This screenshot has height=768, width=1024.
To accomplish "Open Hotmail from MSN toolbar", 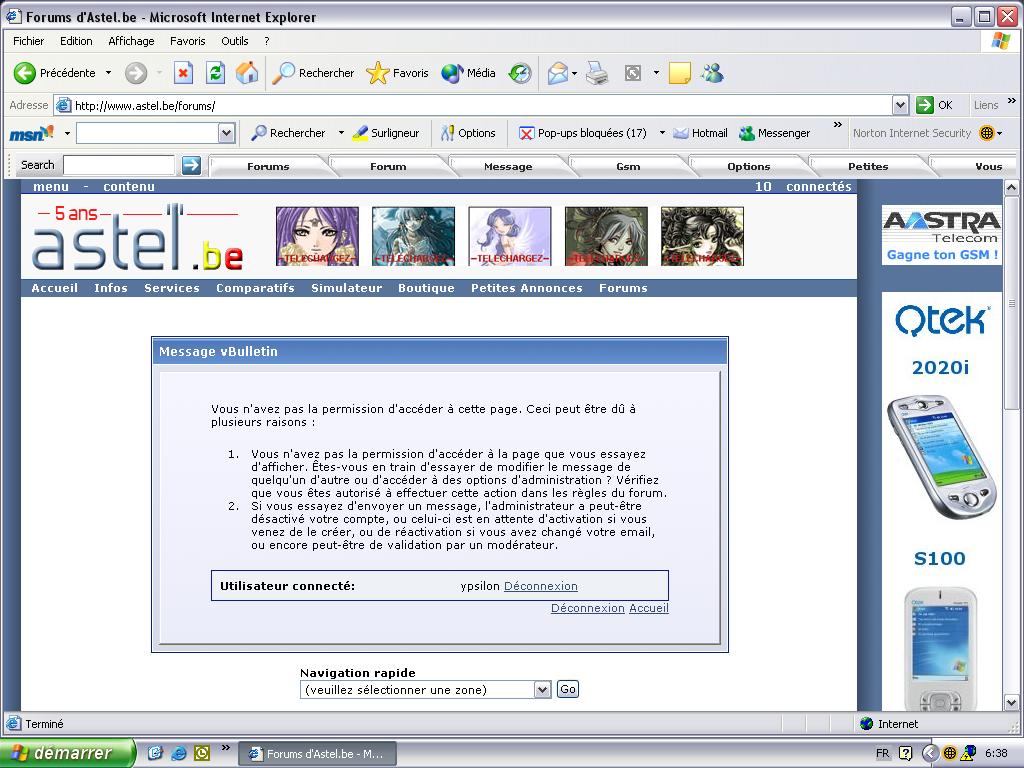I will [700, 133].
